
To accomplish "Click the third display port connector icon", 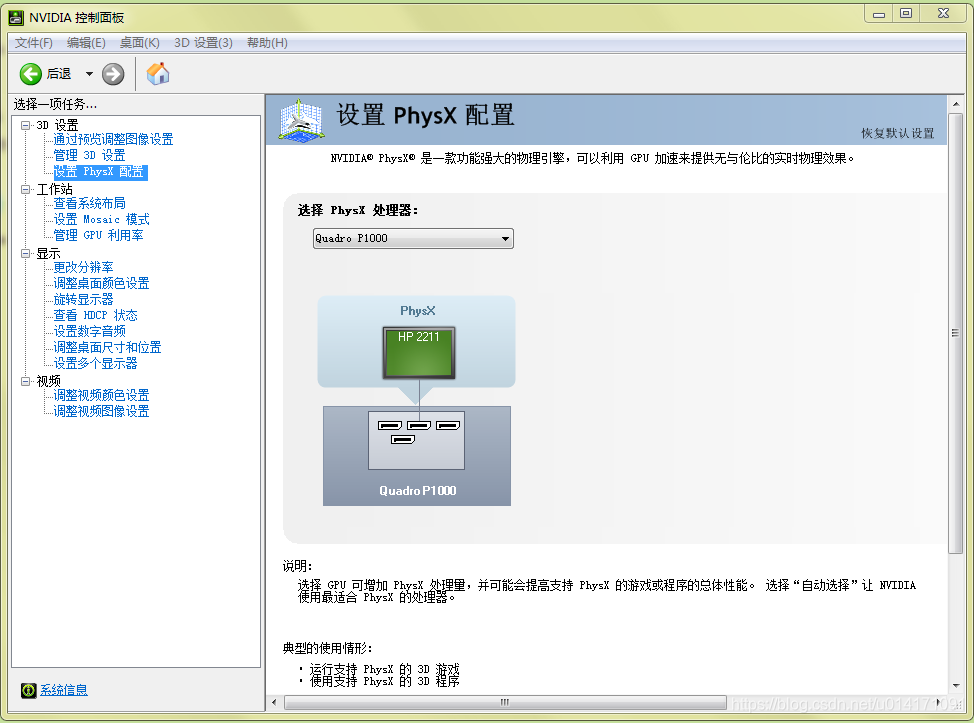I will click(448, 425).
